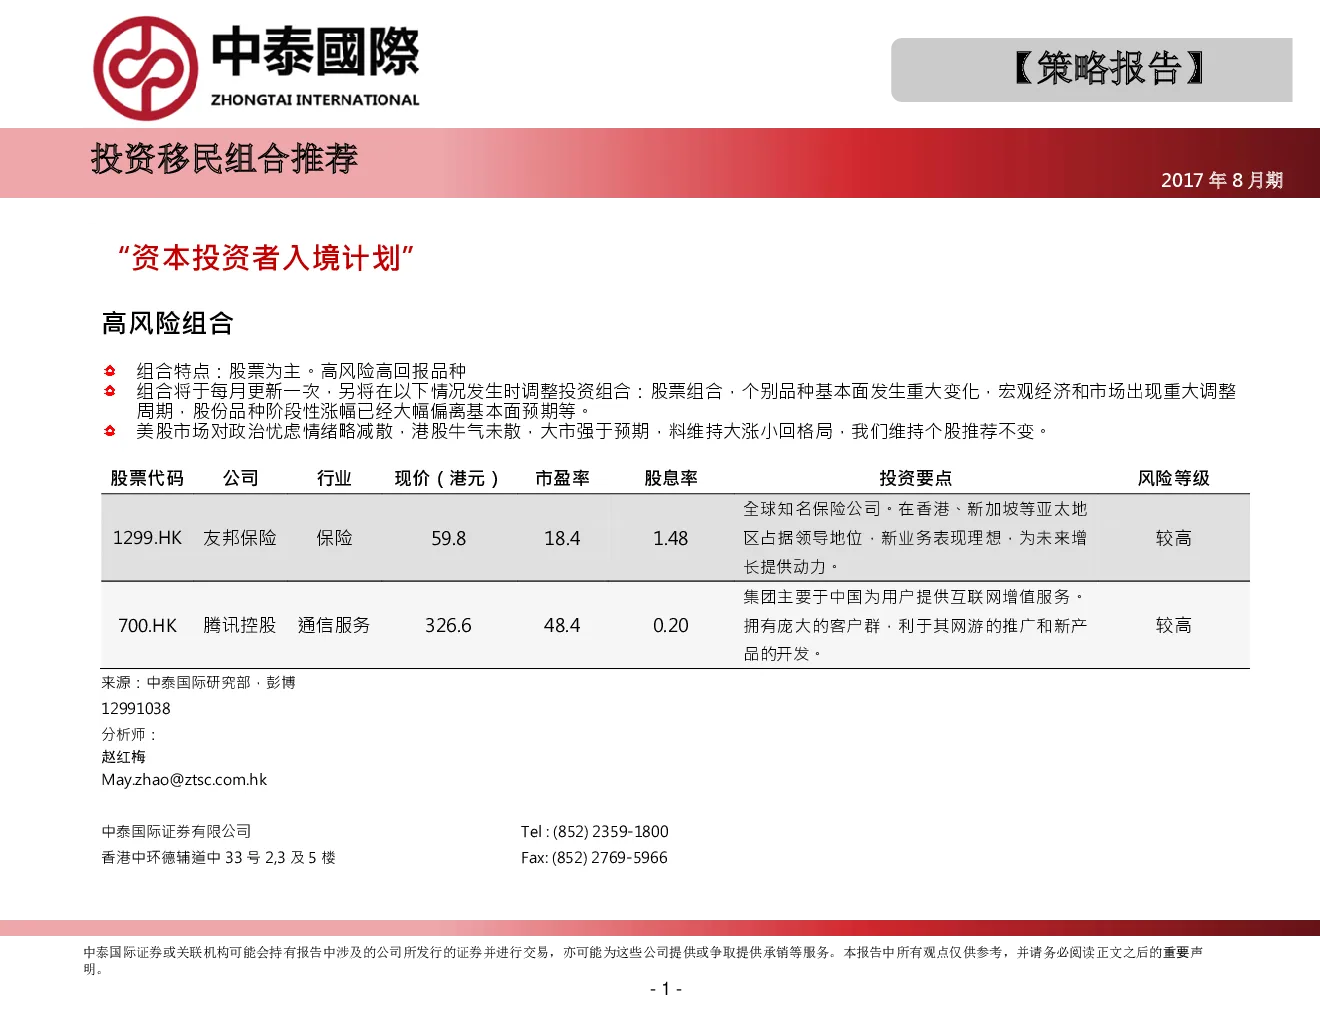The width and height of the screenshot is (1320, 1020).
Task: Click the industry cell 保险
Action: [x=334, y=538]
